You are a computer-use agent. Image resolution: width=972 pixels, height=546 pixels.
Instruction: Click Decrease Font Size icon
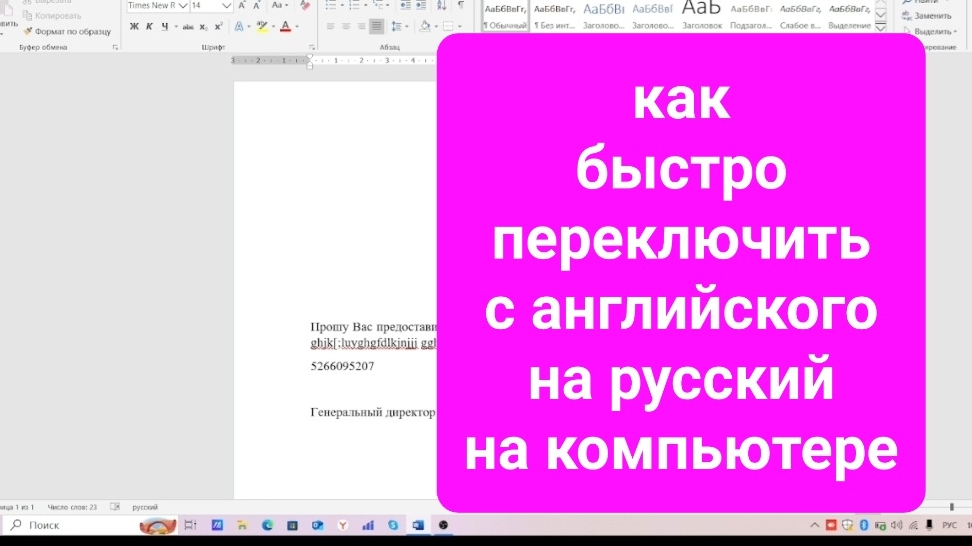pyautogui.click(x=257, y=6)
